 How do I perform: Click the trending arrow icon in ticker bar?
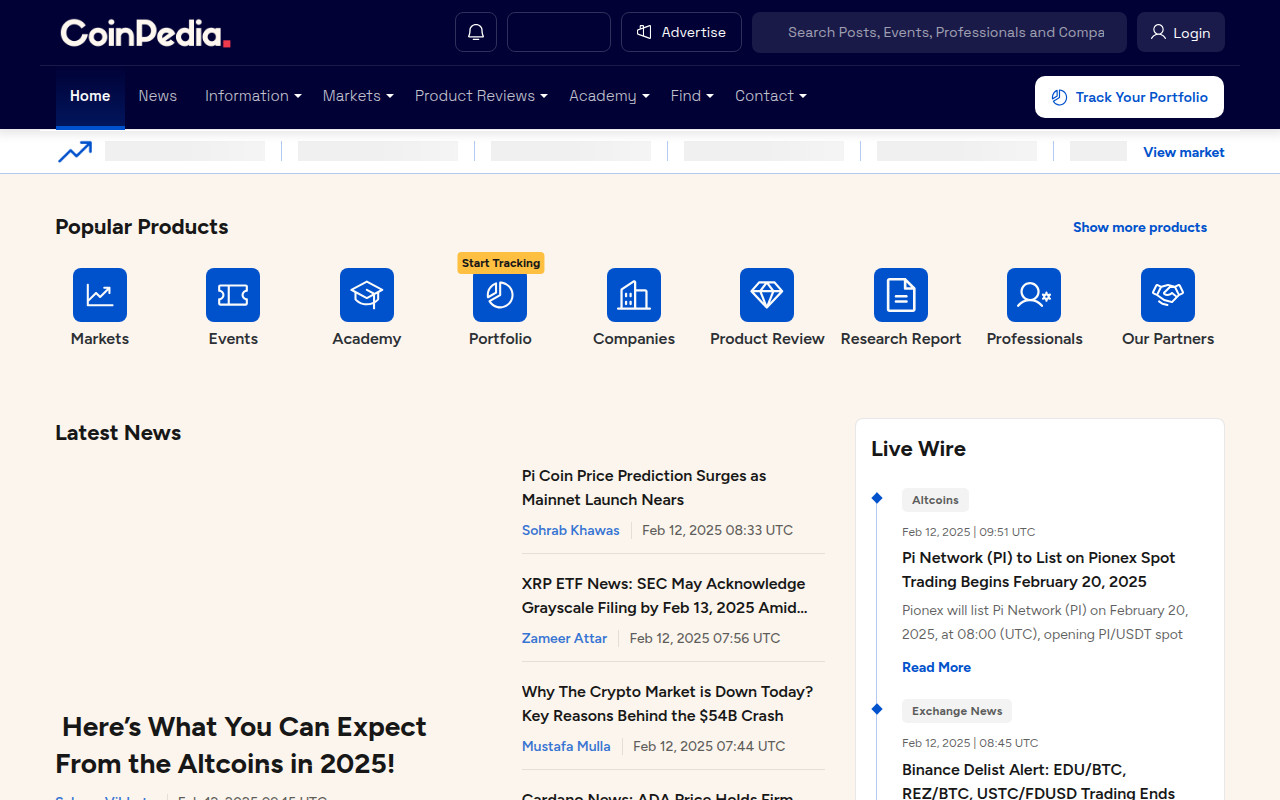click(75, 151)
